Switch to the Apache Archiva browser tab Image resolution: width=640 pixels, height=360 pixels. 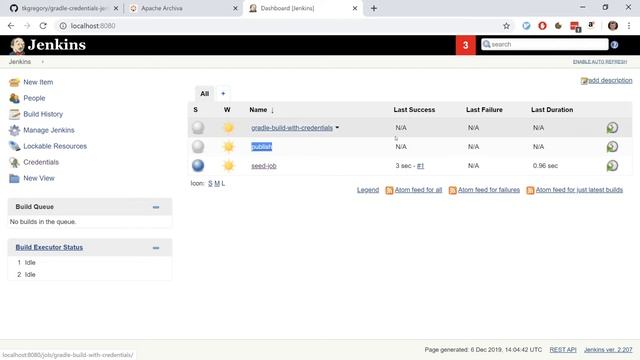pos(184,8)
